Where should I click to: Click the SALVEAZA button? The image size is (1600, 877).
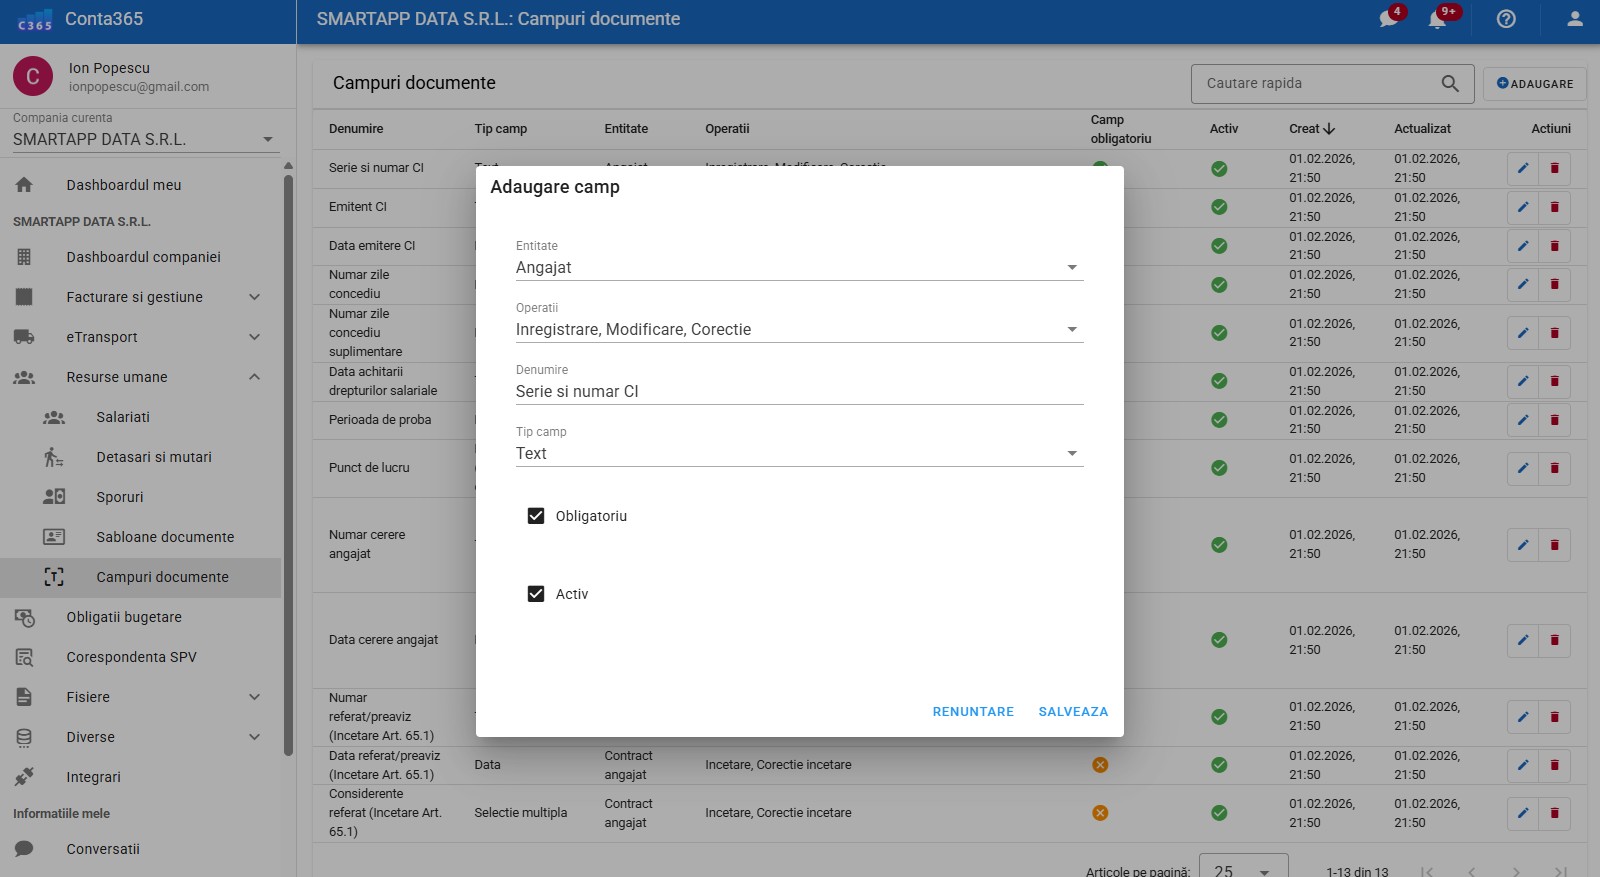pos(1073,712)
